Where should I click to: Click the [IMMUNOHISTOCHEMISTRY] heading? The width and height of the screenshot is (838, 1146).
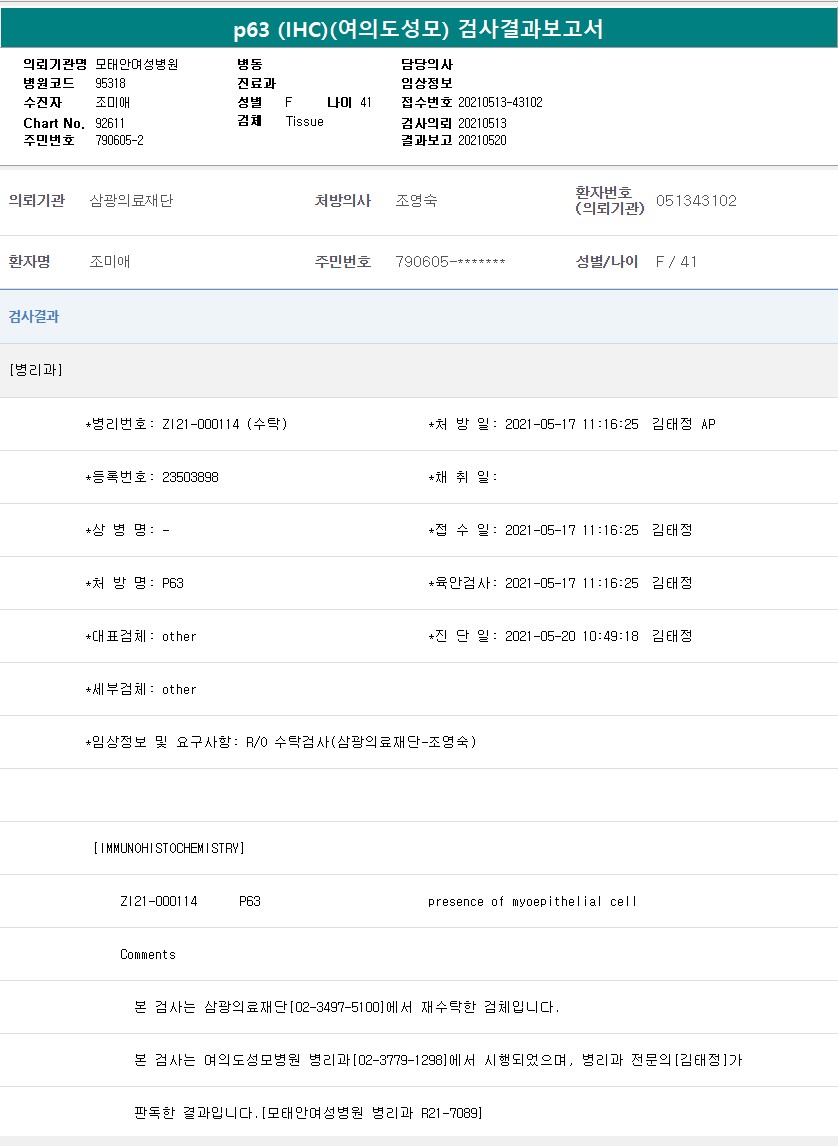[x=168, y=848]
